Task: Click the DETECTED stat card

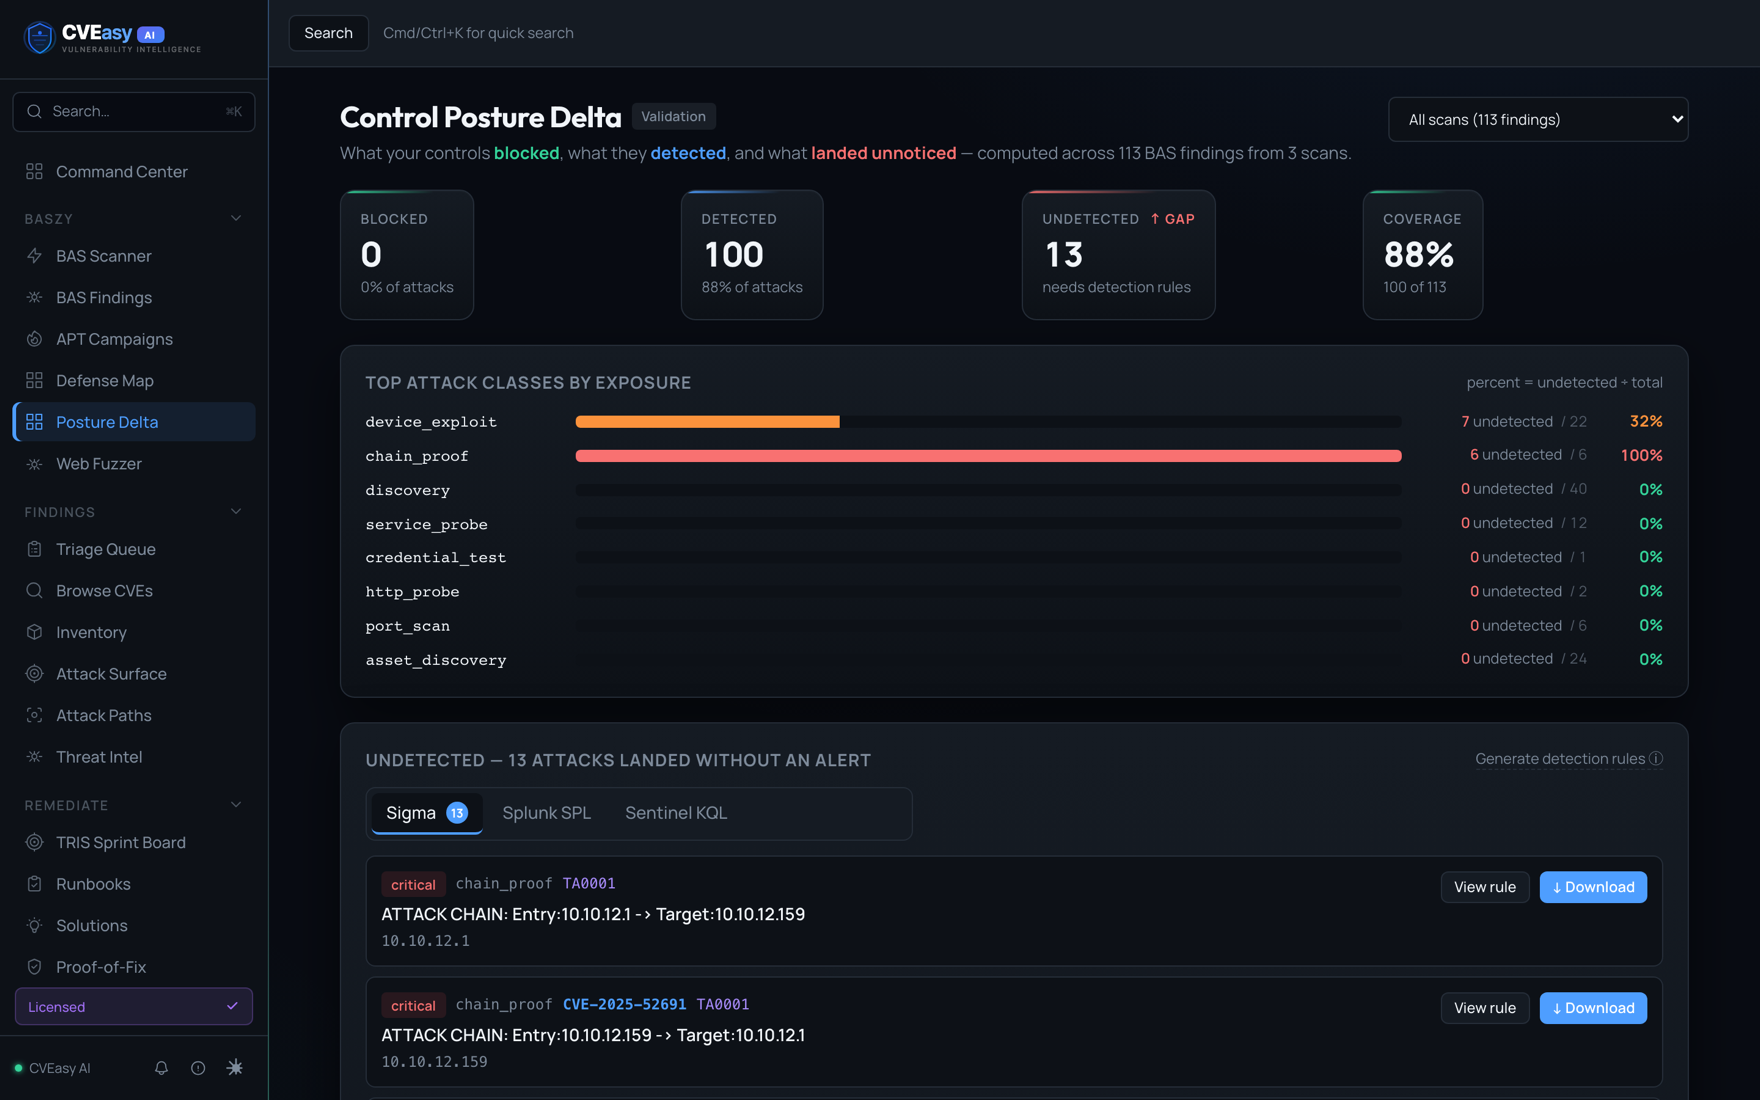Action: coord(752,255)
